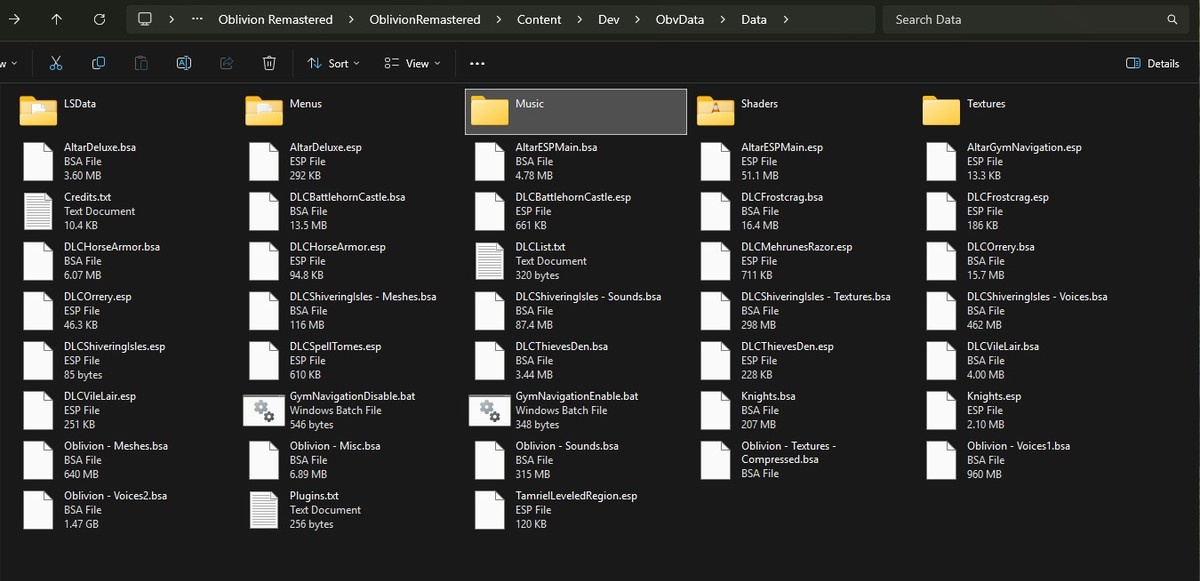Select the Plugins.txt document icon
The height and width of the screenshot is (581, 1200).
tap(264, 510)
